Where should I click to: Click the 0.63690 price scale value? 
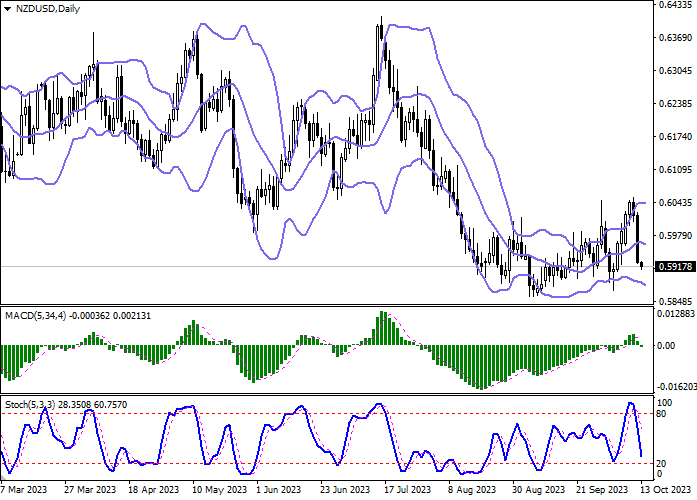point(675,38)
